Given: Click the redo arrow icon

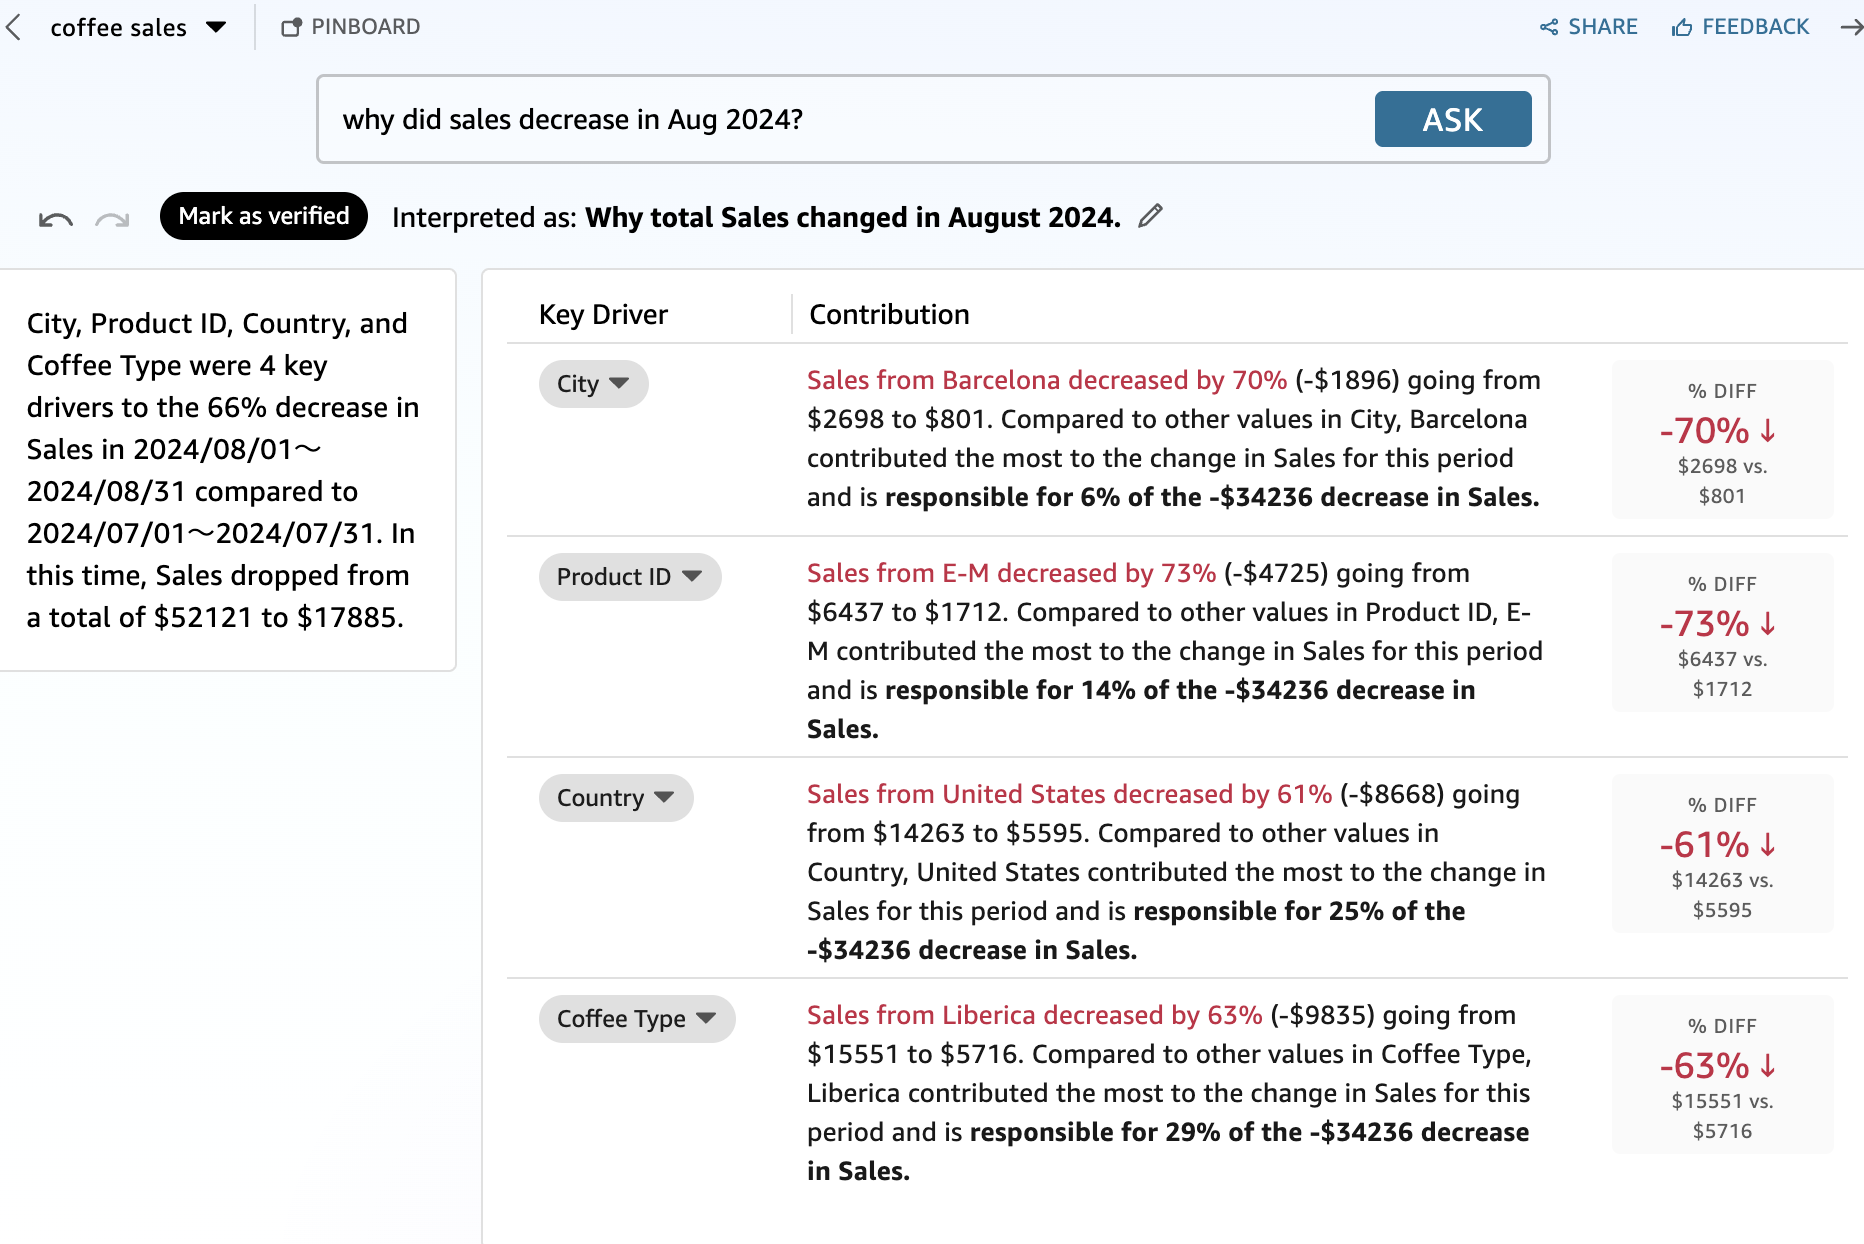Looking at the screenshot, I should click(x=112, y=219).
